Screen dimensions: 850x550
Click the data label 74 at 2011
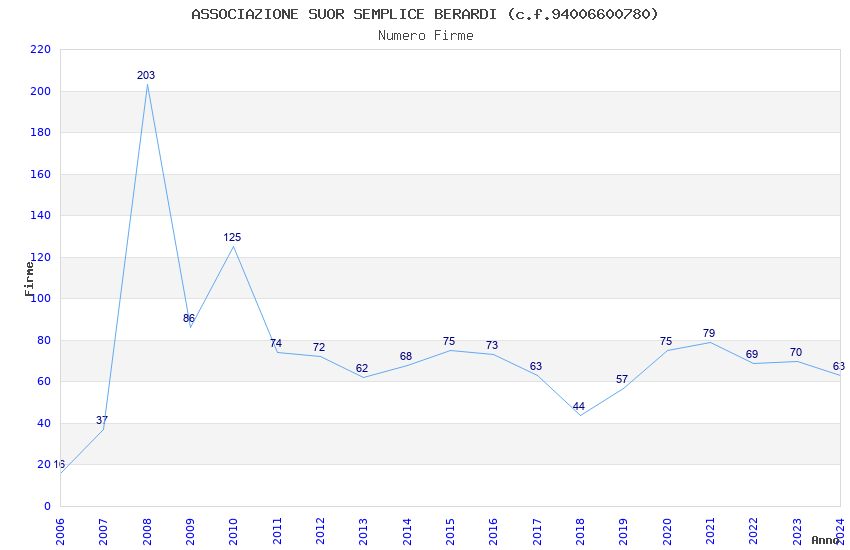[x=276, y=343]
